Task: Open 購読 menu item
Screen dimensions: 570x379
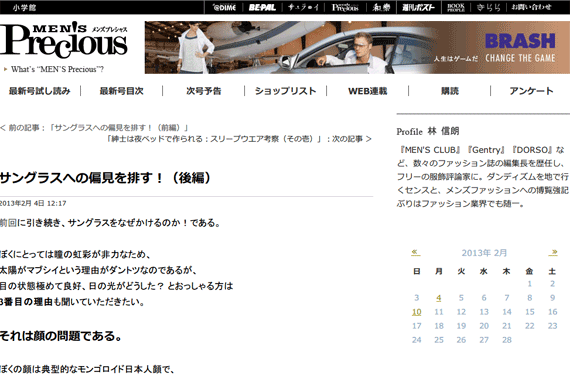Action: pos(450,91)
